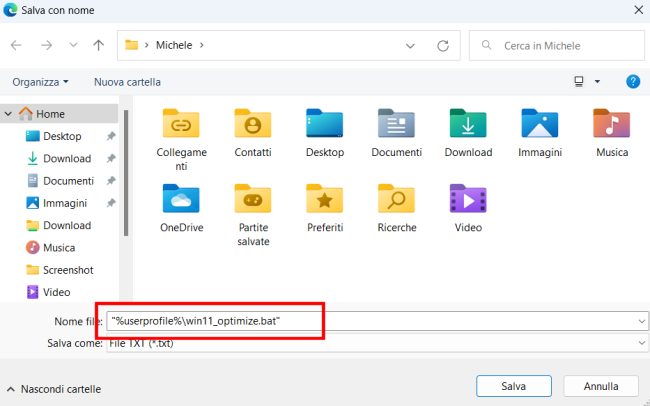Click the navigation pane scrollbar
Screen dimensions: 650x406
[x=126, y=173]
